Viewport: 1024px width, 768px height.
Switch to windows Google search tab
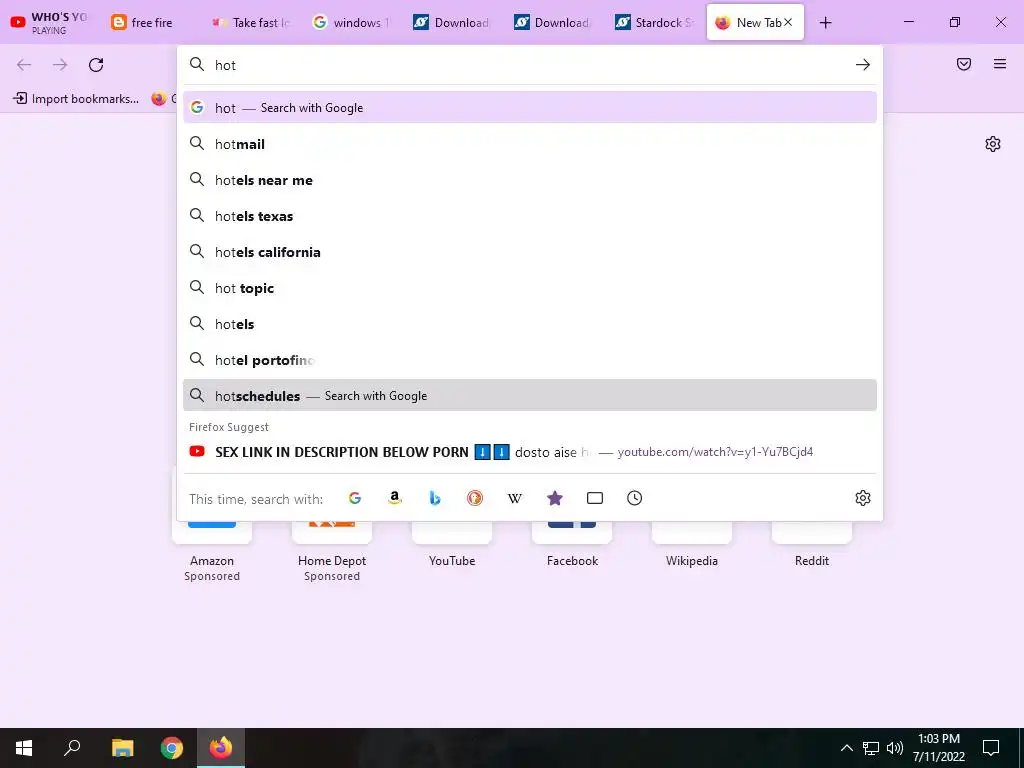(351, 22)
